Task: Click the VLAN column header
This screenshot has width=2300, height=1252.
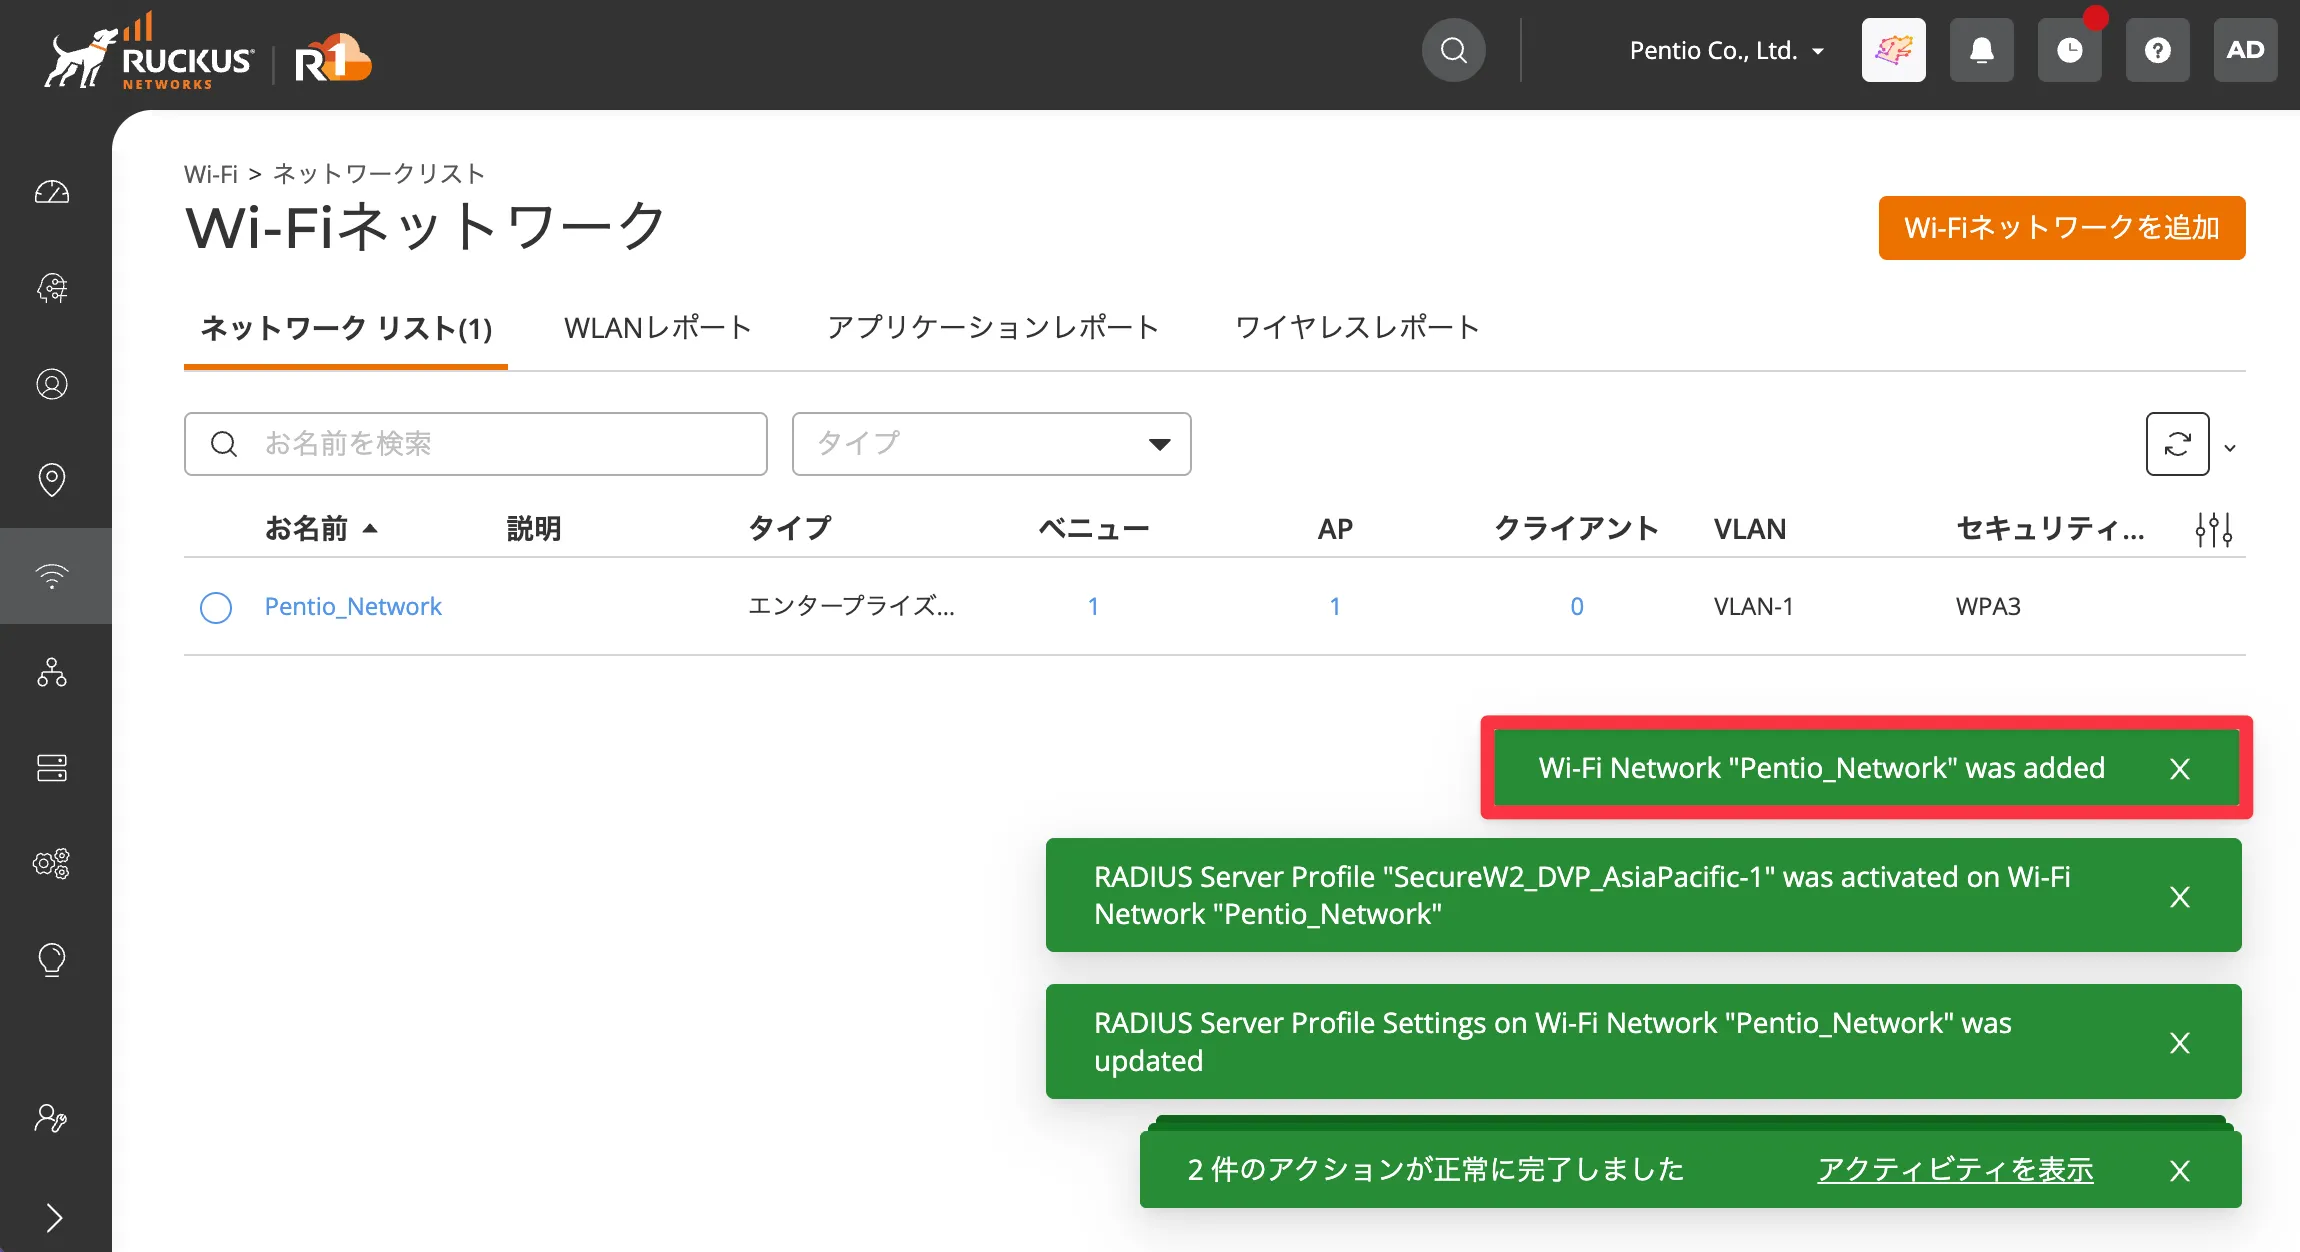Action: 1750,528
